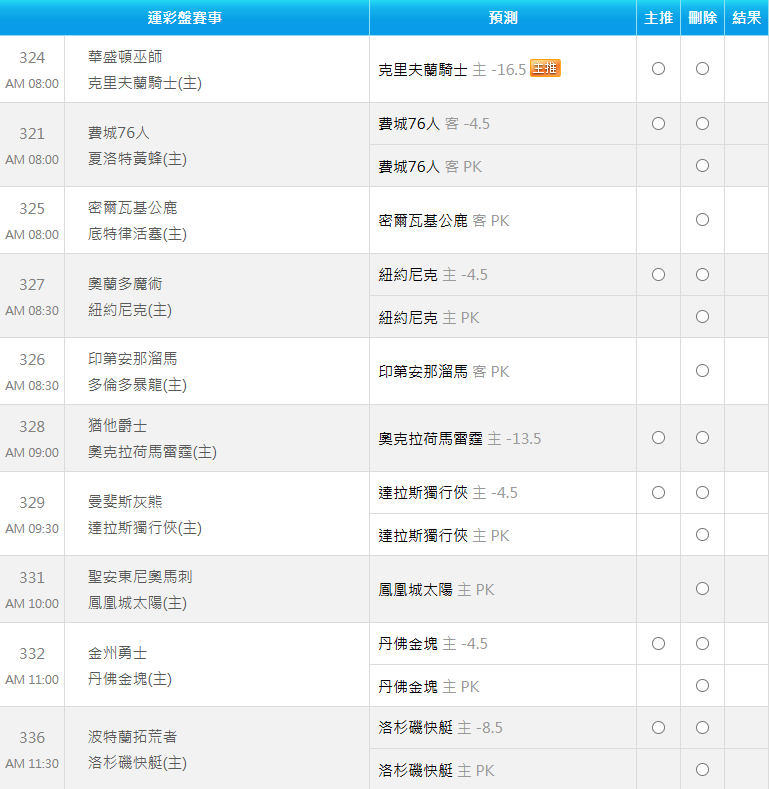This screenshot has width=769, height=789.
Task: Click team name 波特蘭拓荒者
Action: point(132,737)
